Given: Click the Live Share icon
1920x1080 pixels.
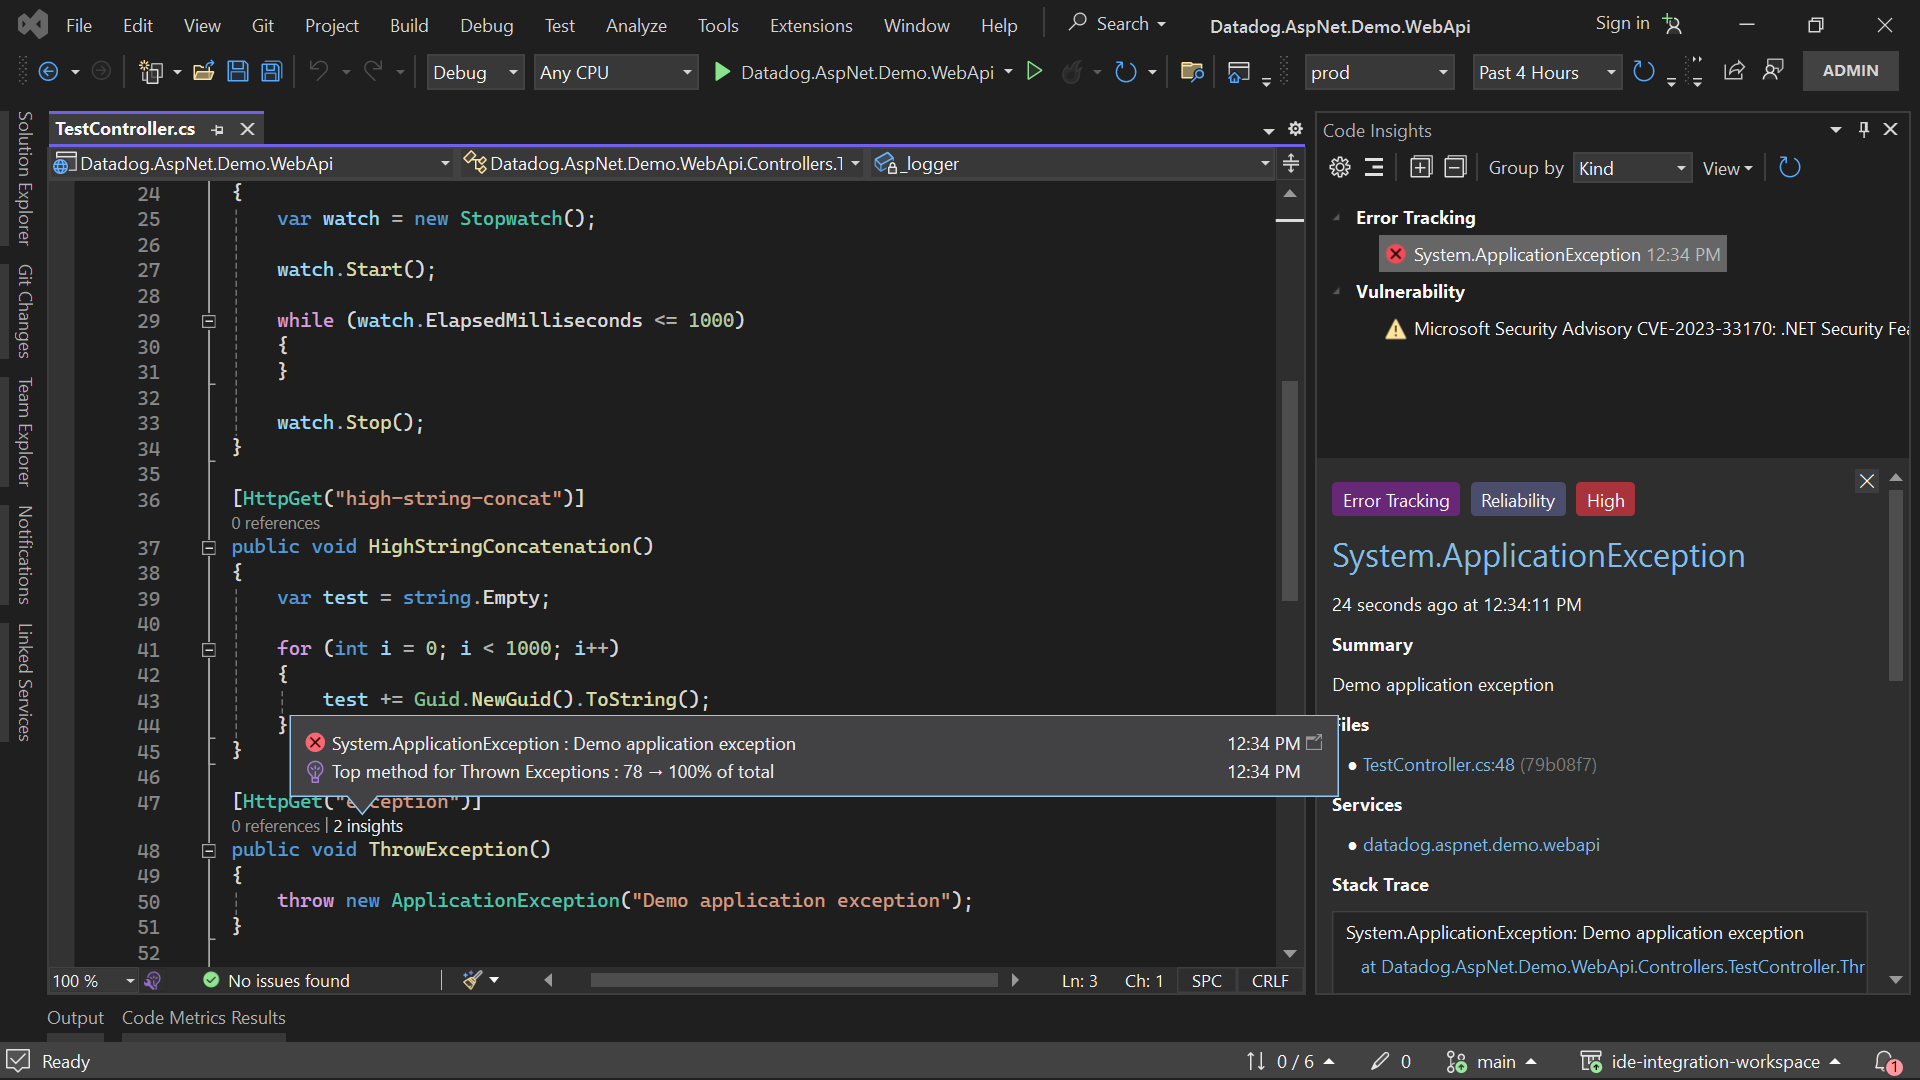Looking at the screenshot, I should tap(1734, 71).
